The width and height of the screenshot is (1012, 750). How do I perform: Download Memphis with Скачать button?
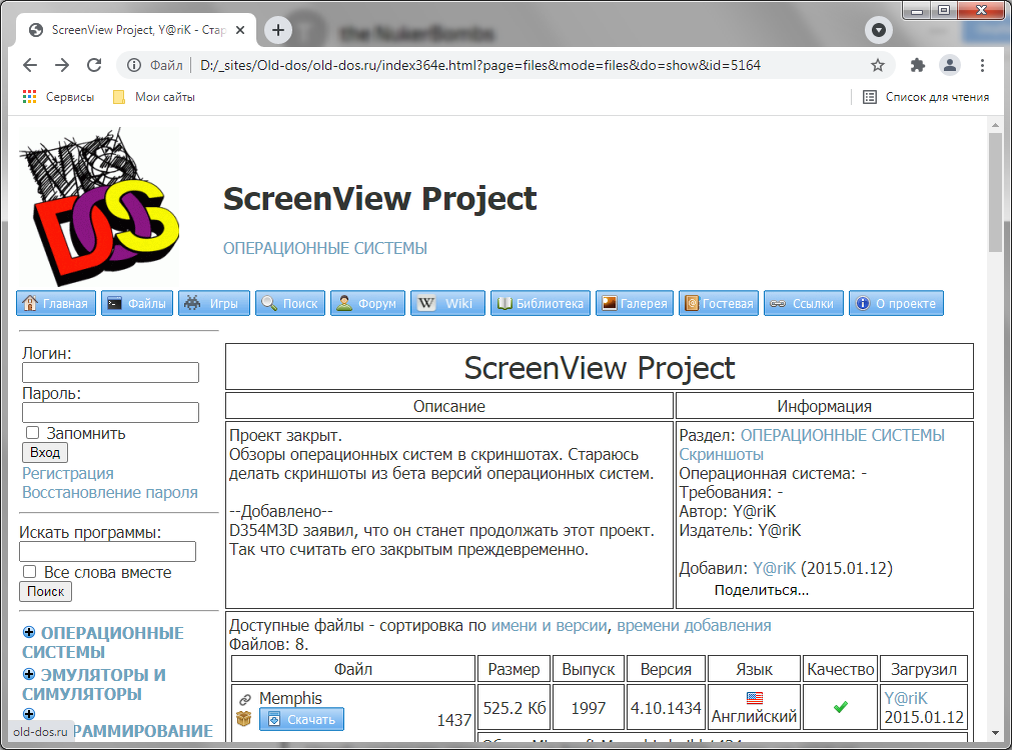(x=301, y=719)
